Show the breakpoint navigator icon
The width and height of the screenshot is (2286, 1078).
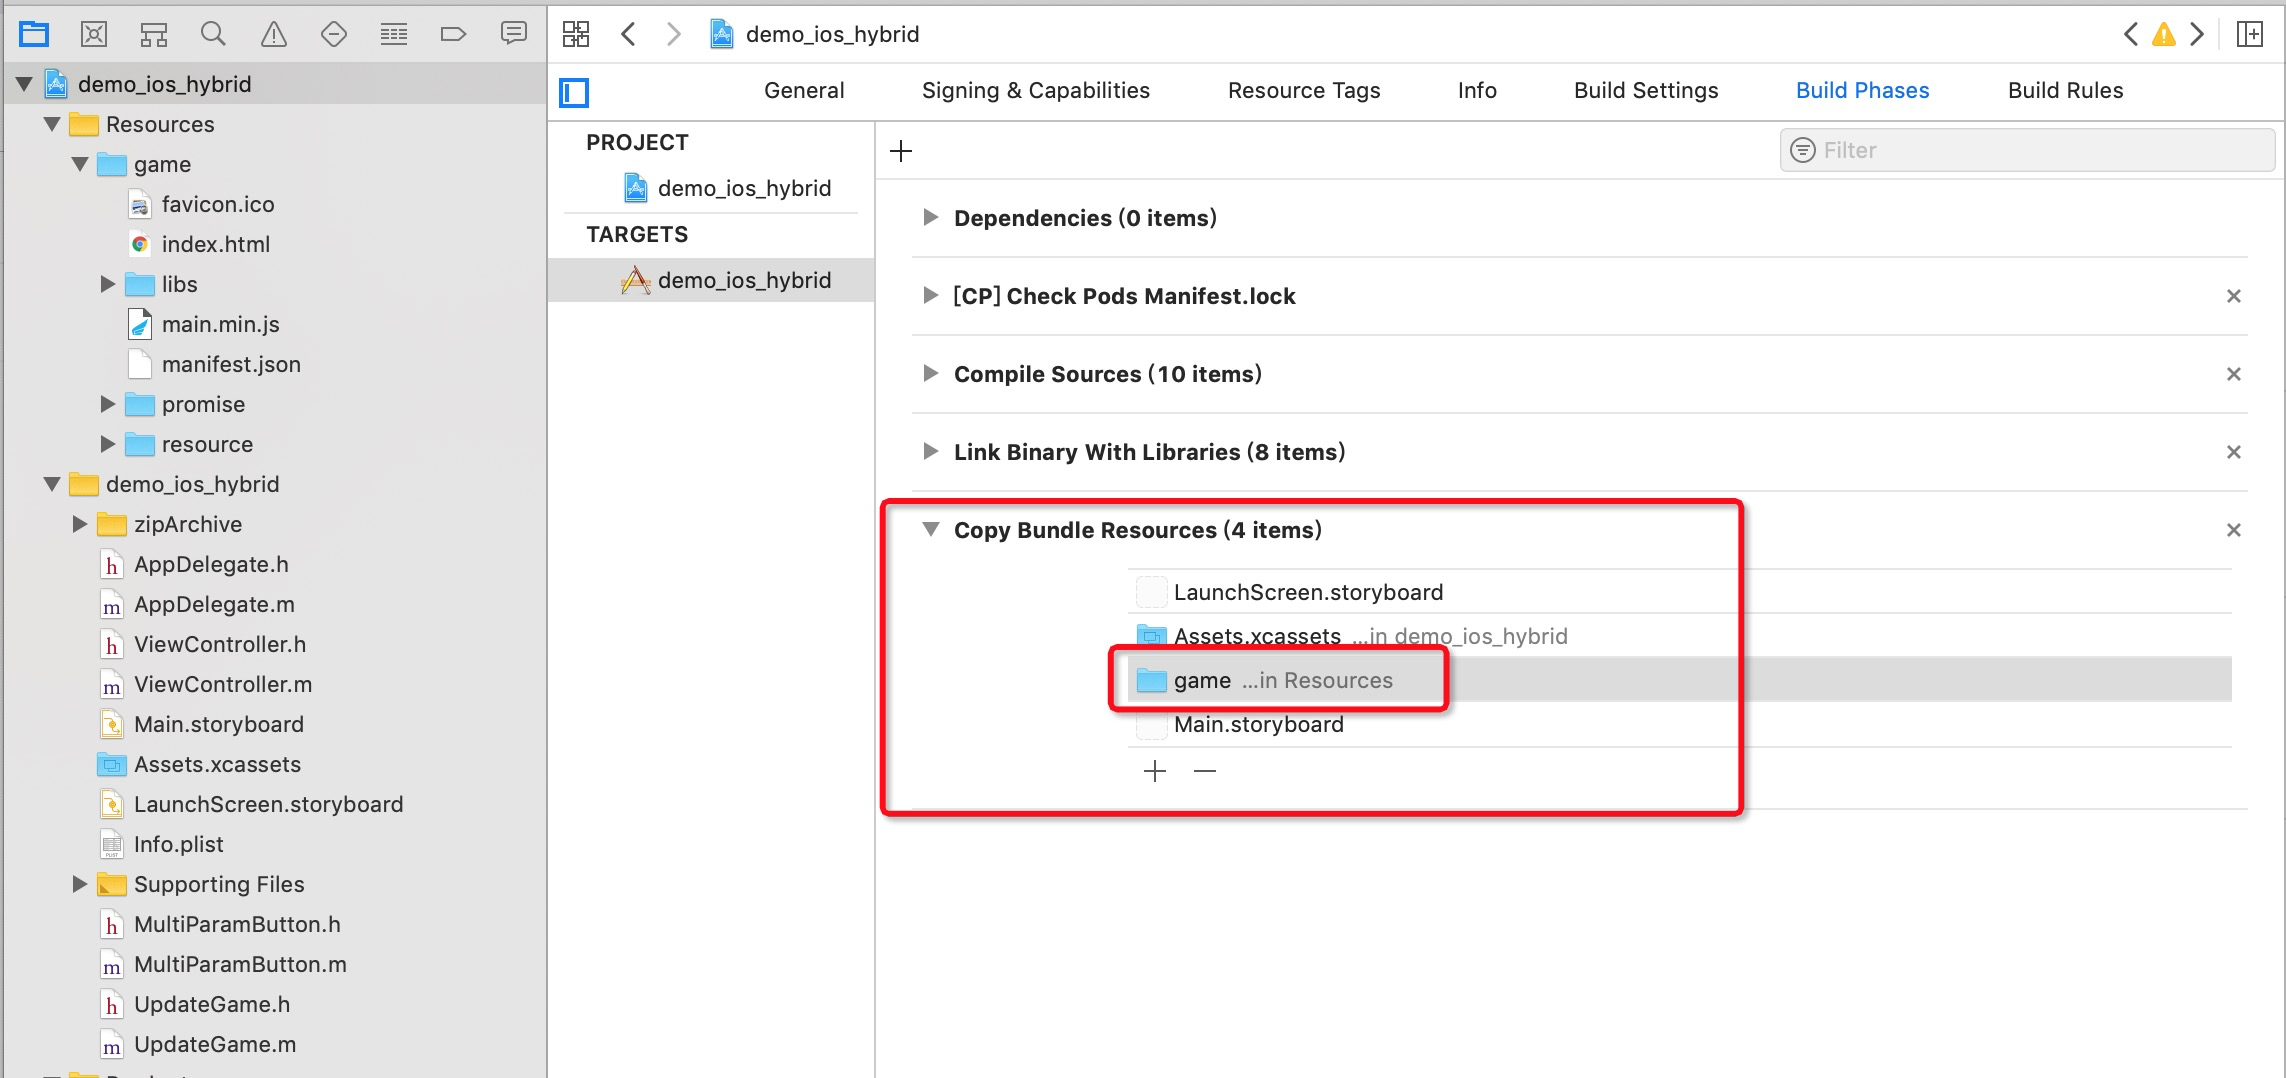[x=453, y=35]
